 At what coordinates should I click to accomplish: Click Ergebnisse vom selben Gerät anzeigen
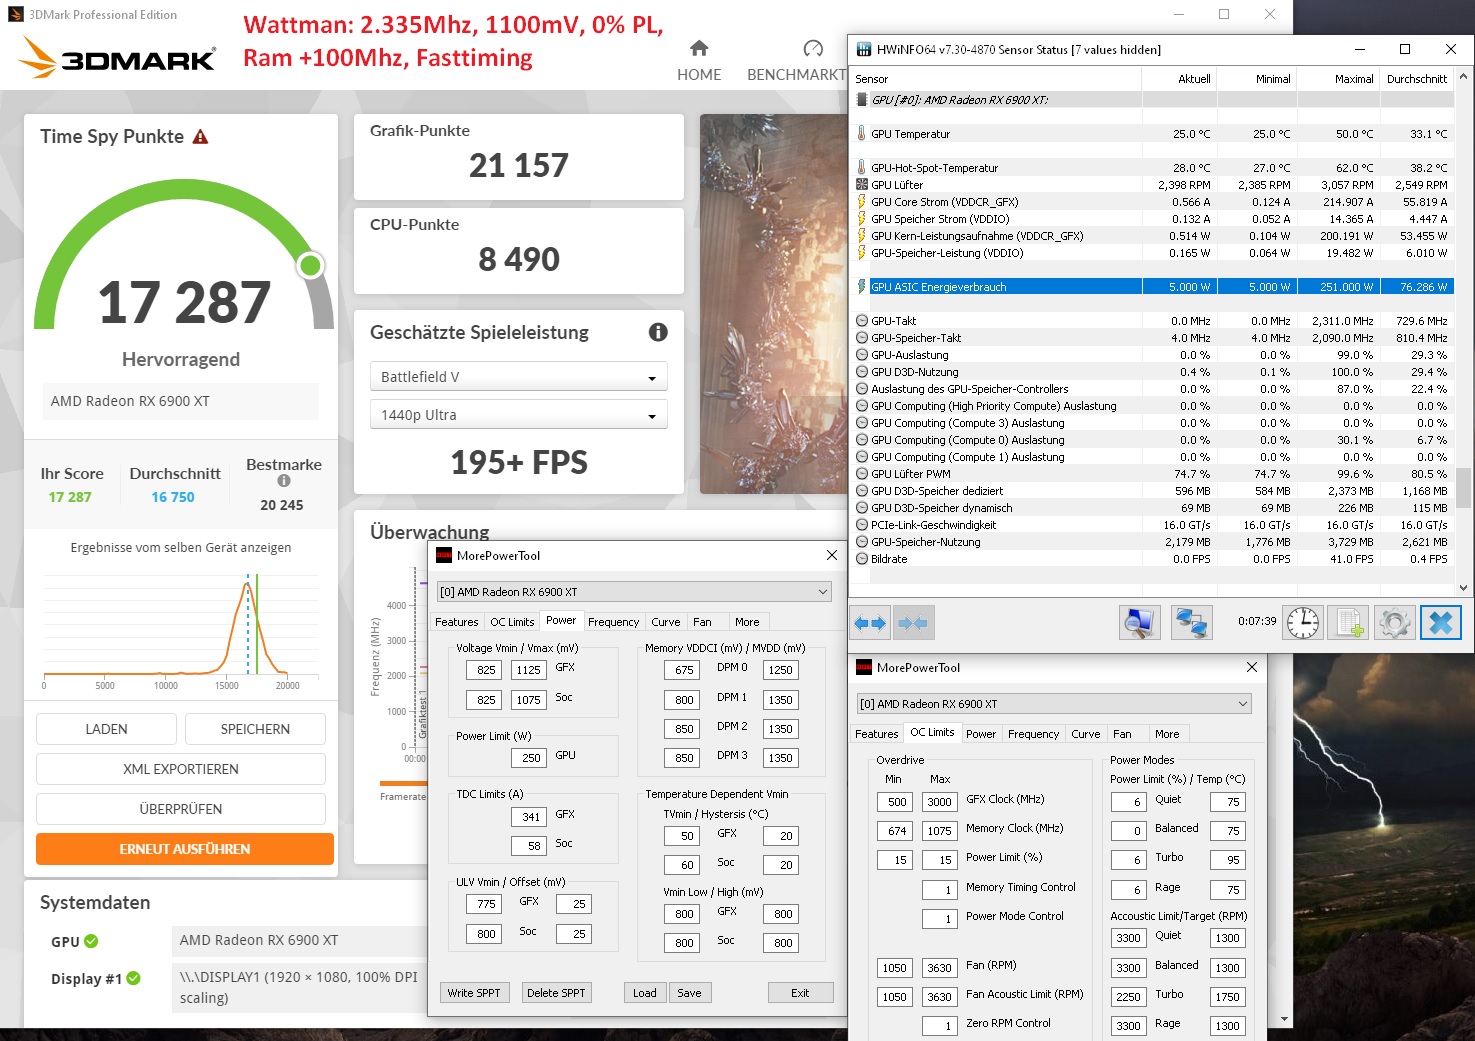pos(181,547)
